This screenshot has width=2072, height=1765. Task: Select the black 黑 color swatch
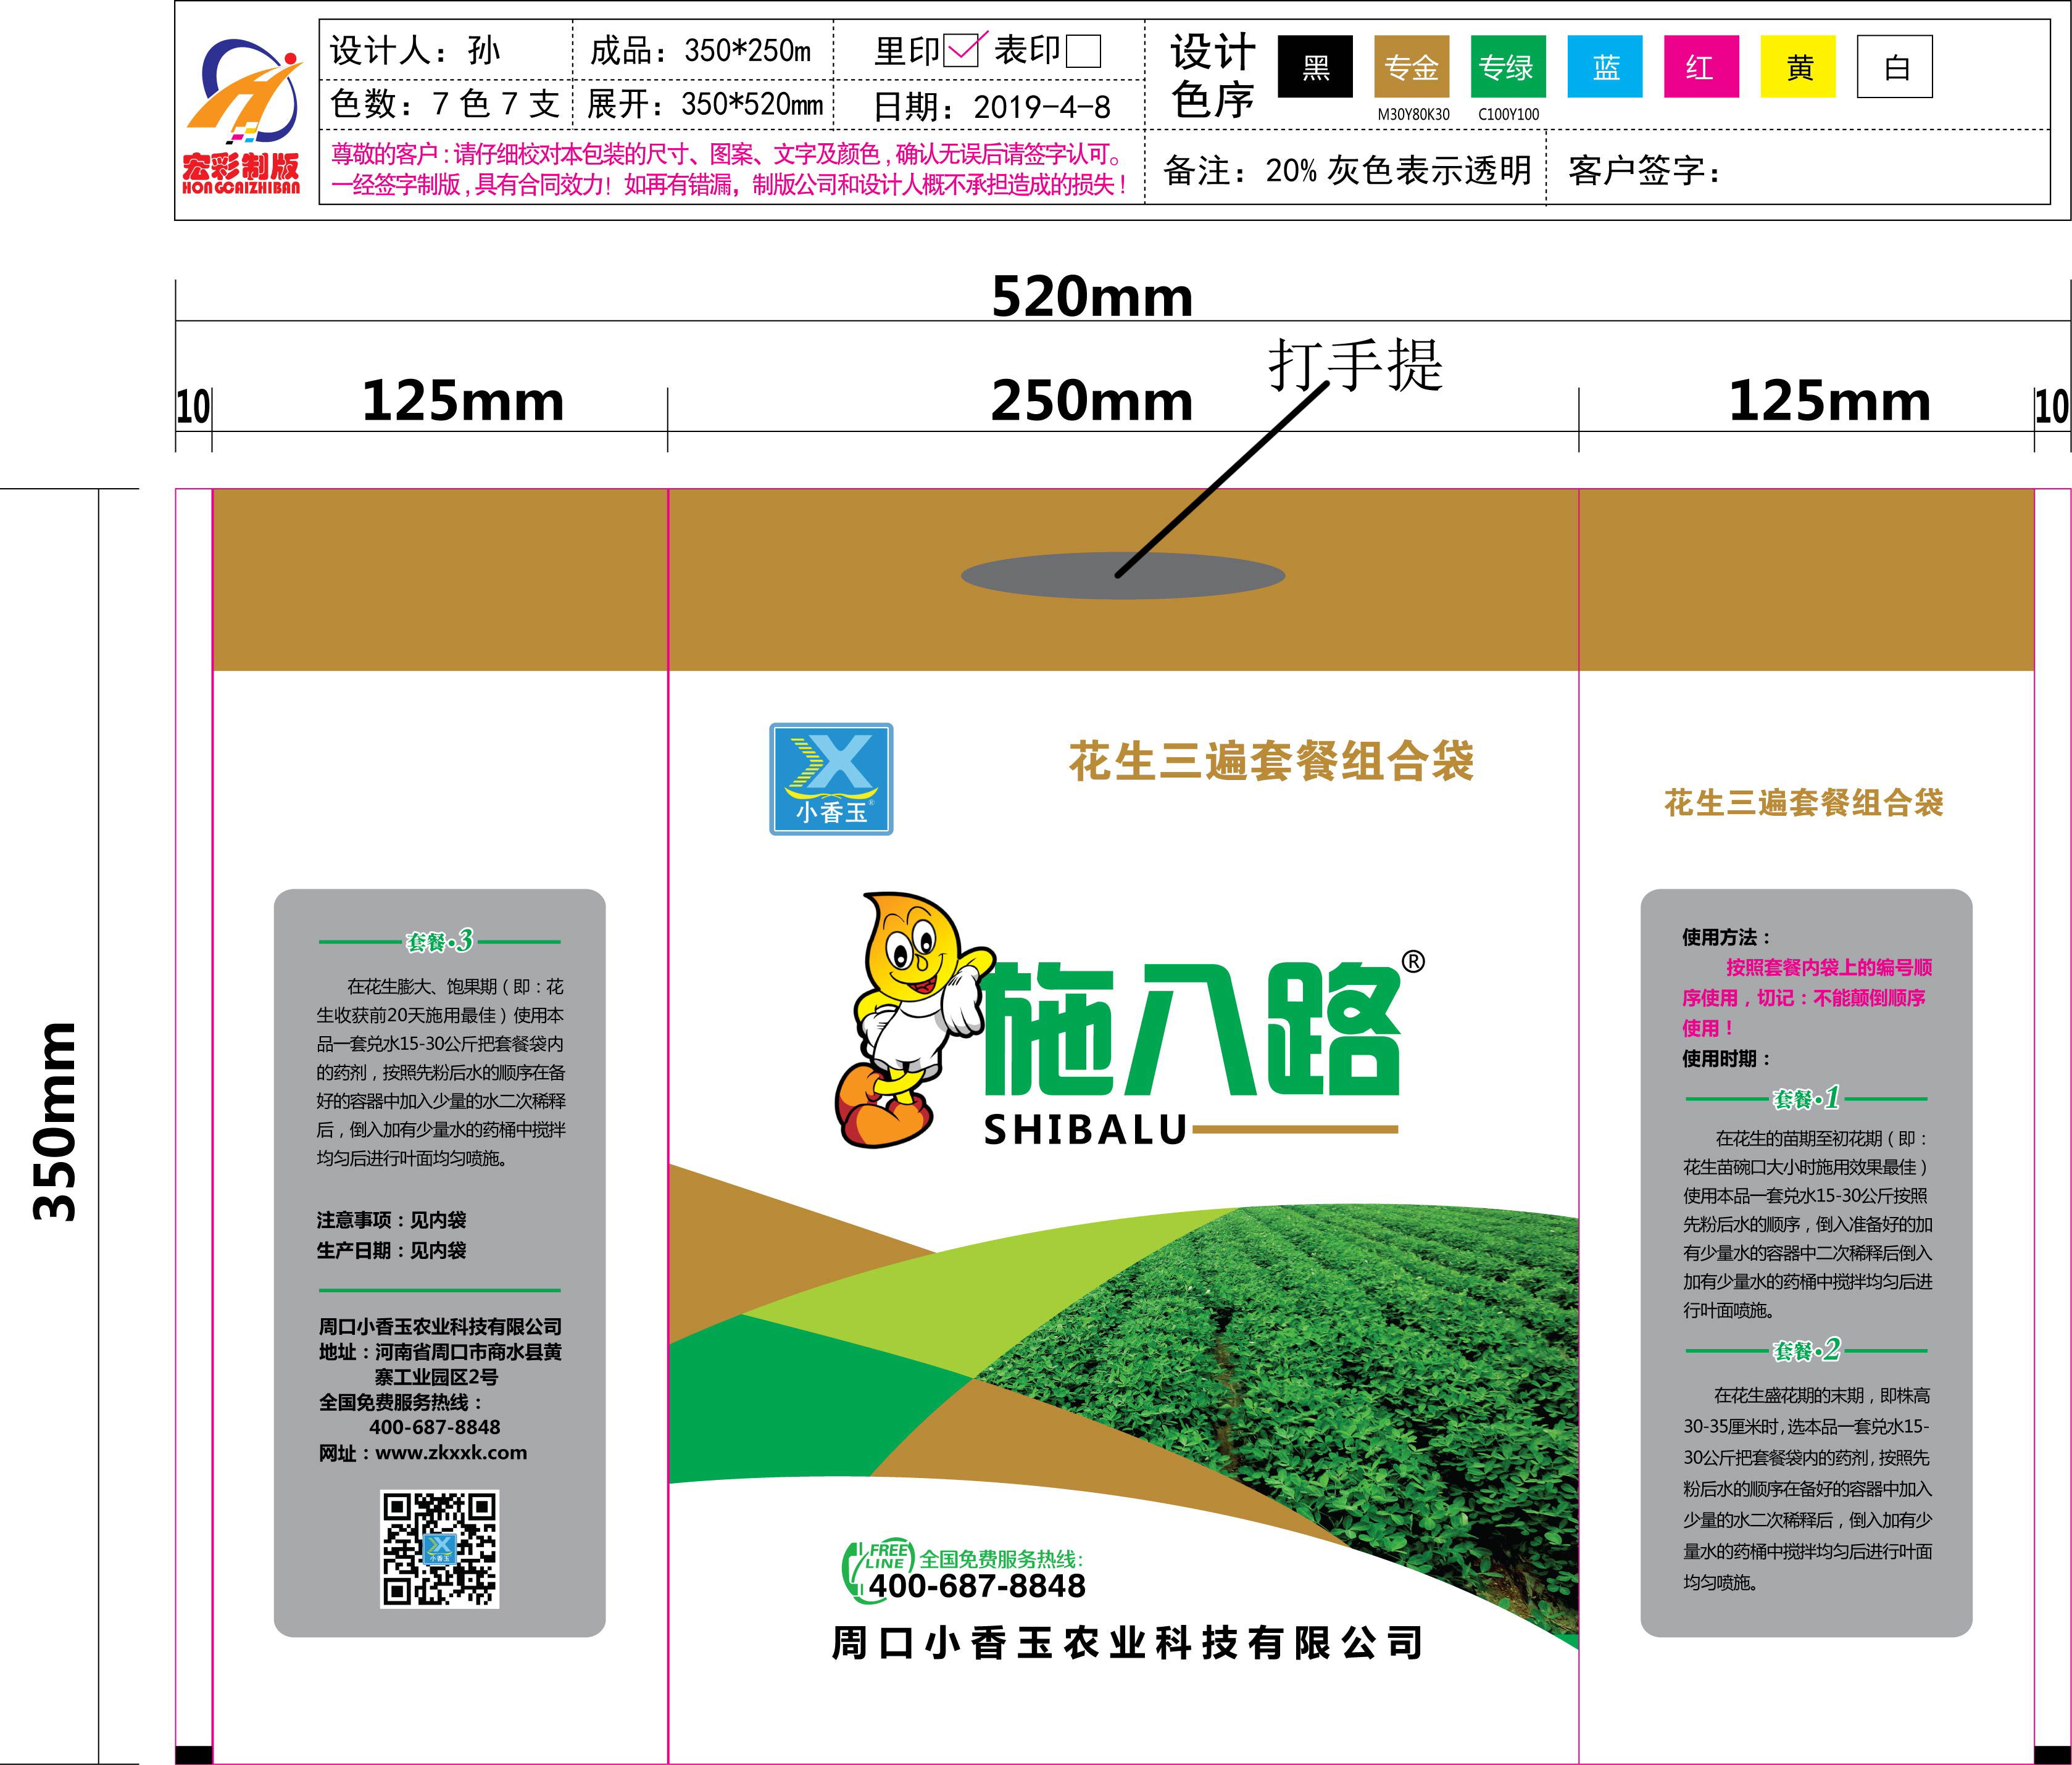(1315, 67)
